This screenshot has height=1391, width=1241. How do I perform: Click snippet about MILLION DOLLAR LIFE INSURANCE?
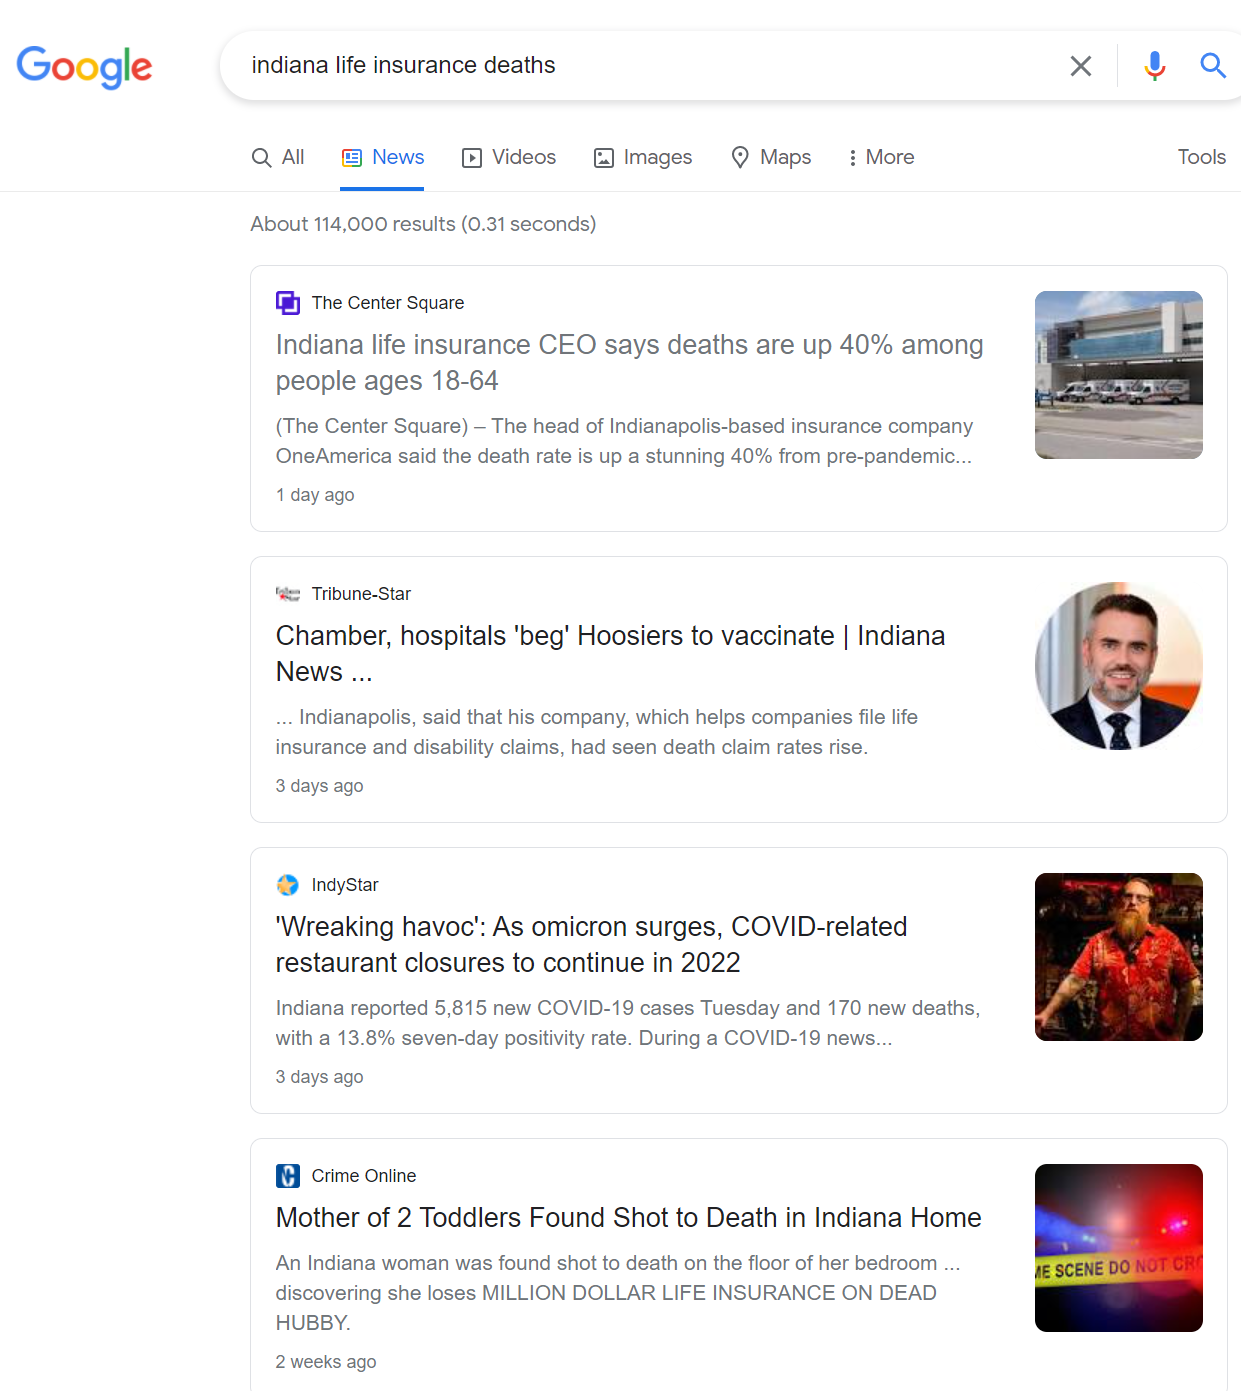[x=618, y=1293]
